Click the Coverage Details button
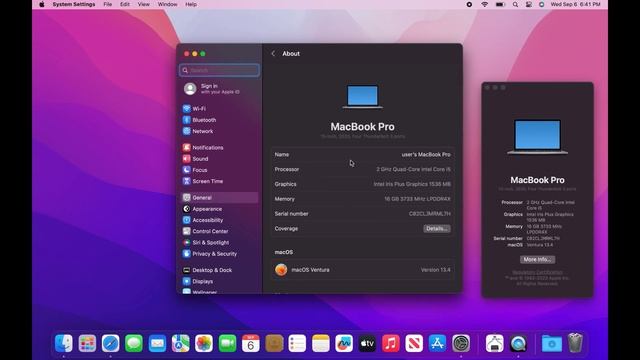Image resolution: width=640 pixels, height=360 pixels. [x=437, y=229]
